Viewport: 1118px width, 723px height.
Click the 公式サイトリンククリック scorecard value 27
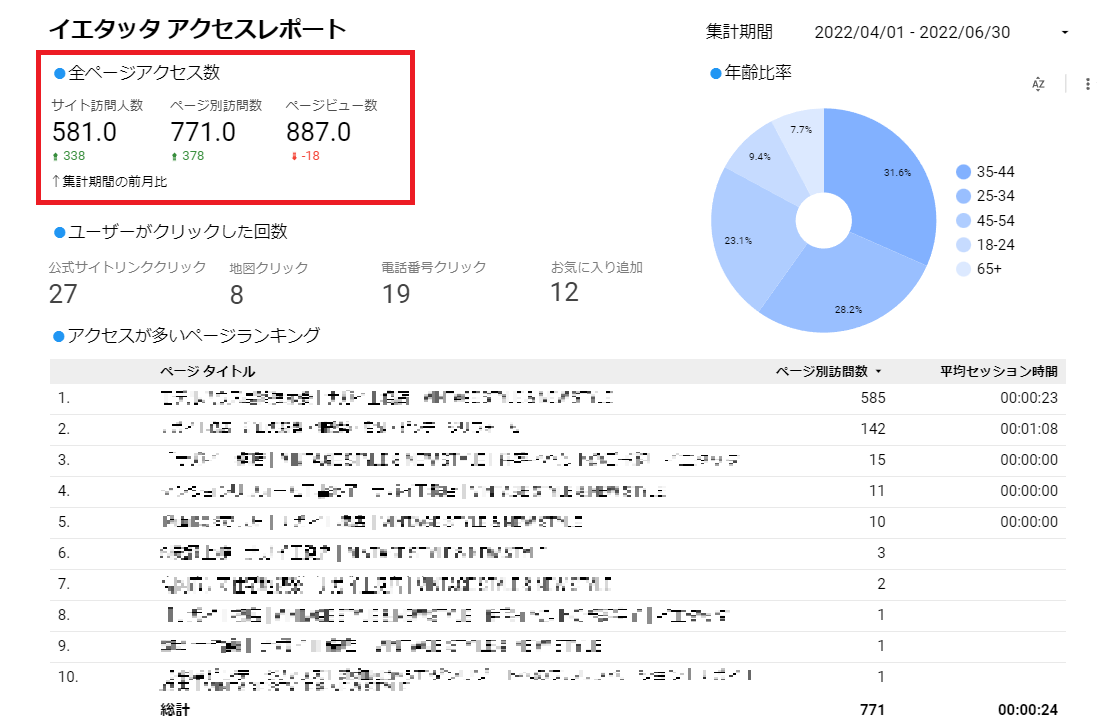click(x=63, y=293)
